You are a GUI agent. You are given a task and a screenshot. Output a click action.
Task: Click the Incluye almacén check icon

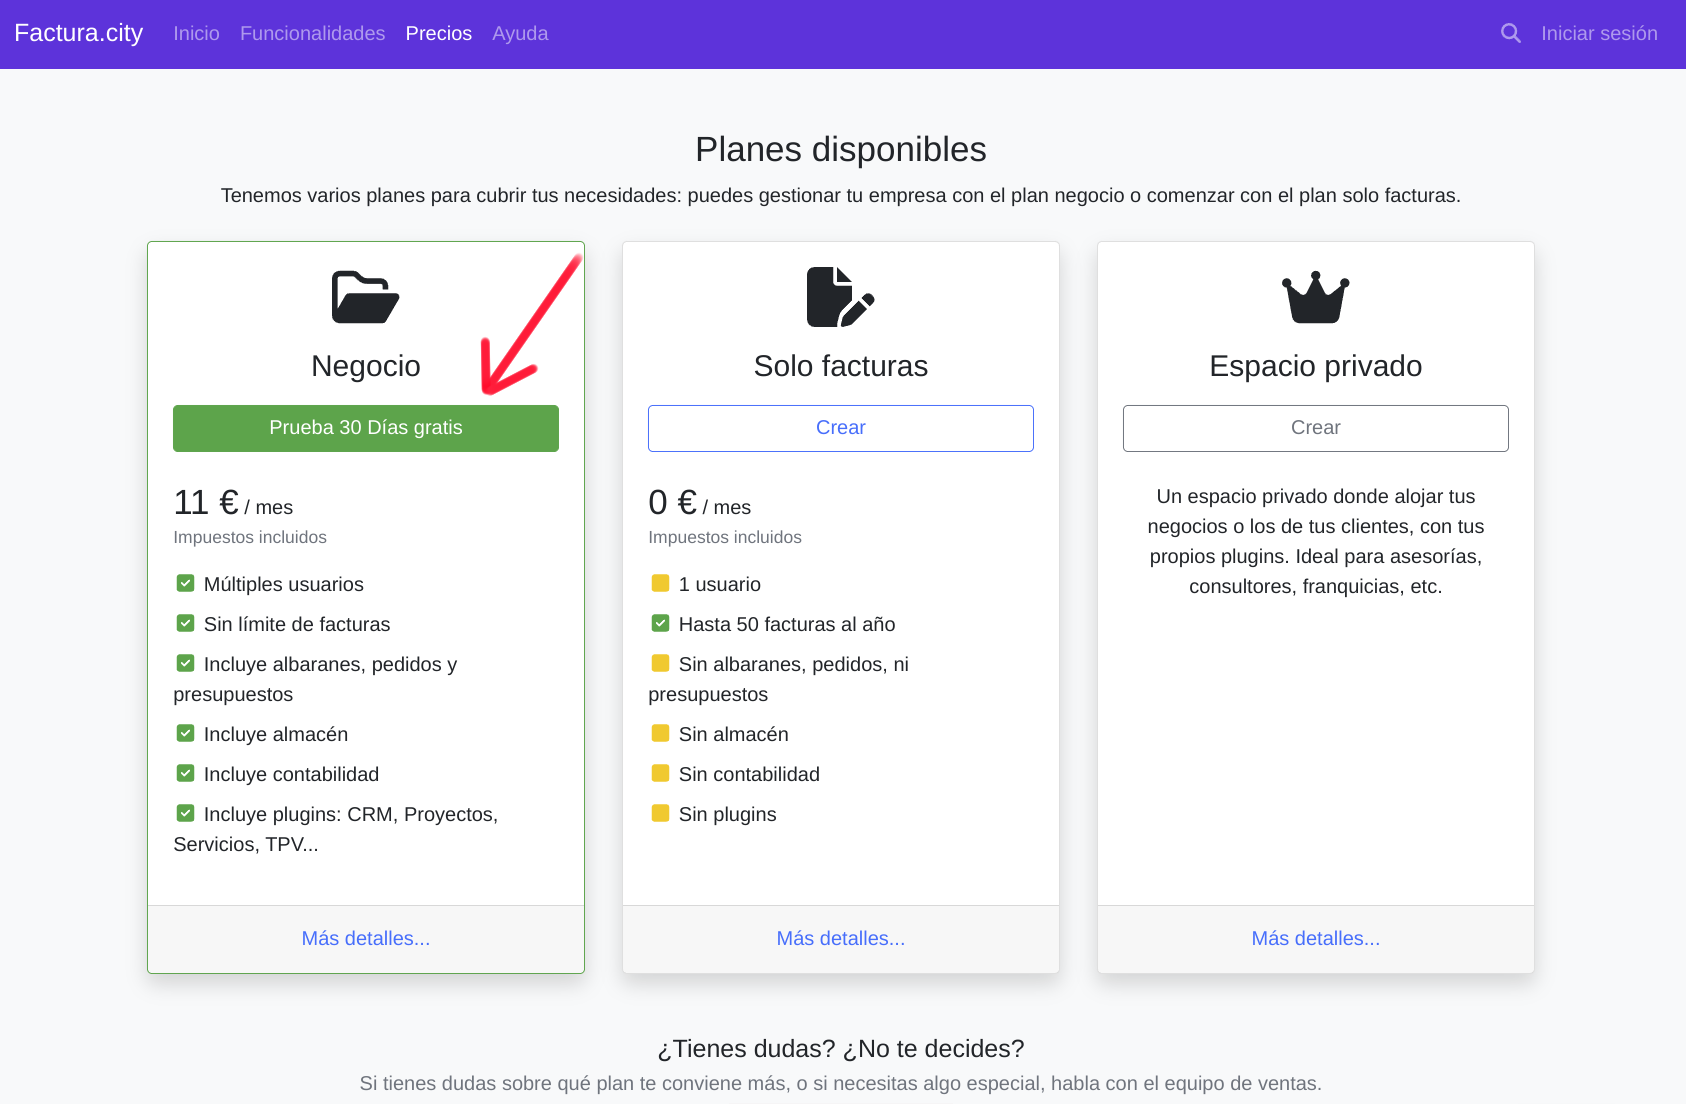pyautogui.click(x=185, y=733)
